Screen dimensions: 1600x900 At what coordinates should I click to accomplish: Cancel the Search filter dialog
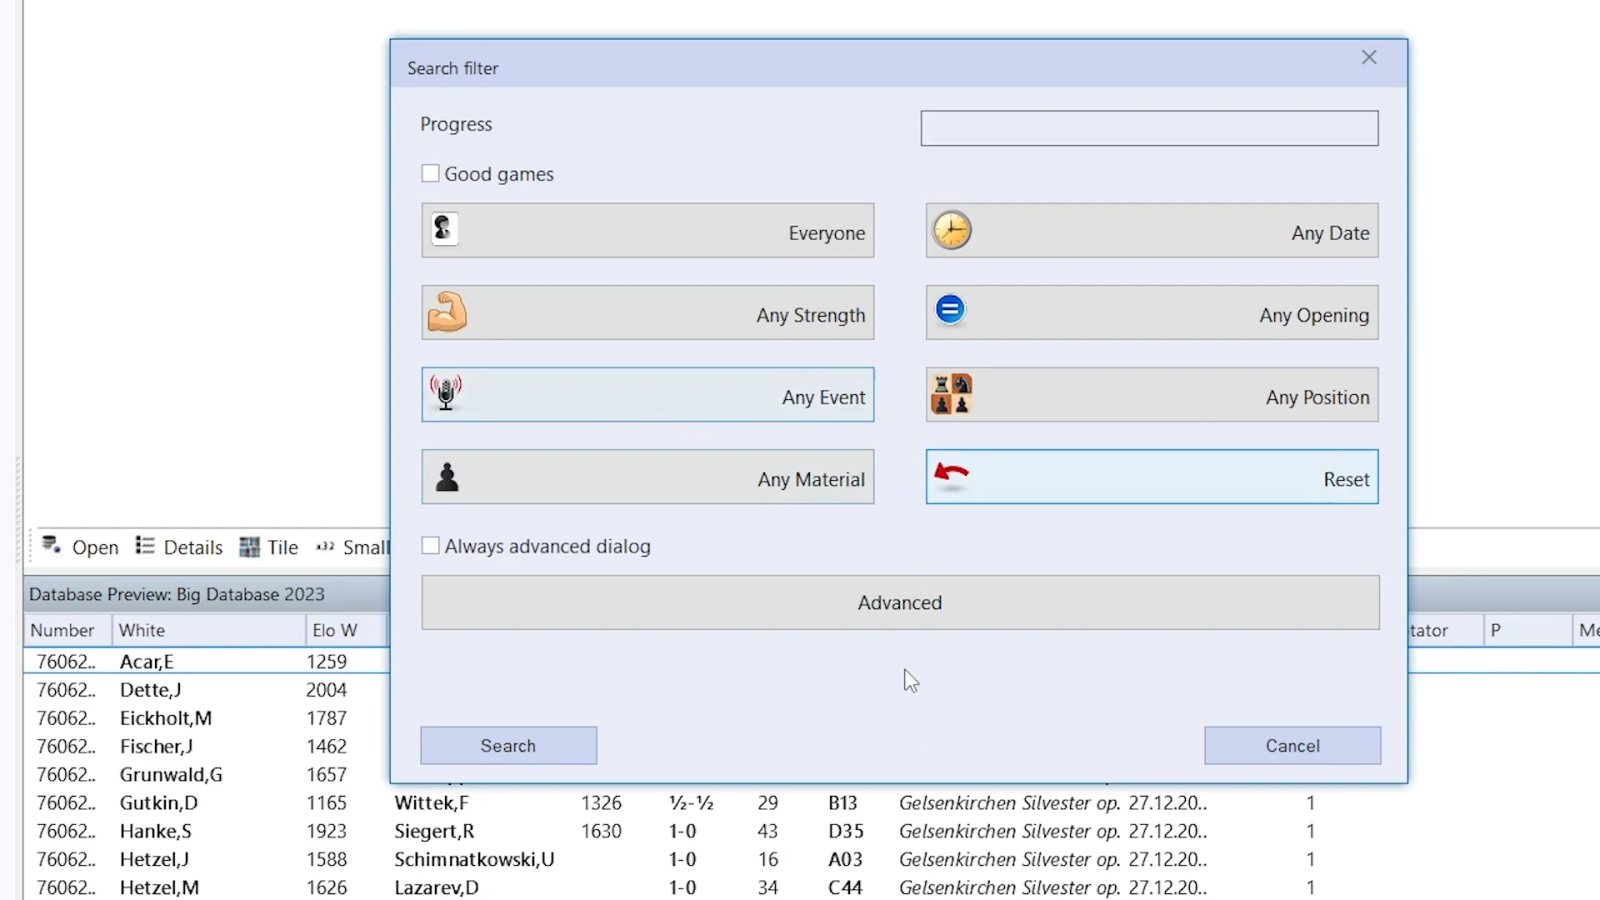point(1292,746)
